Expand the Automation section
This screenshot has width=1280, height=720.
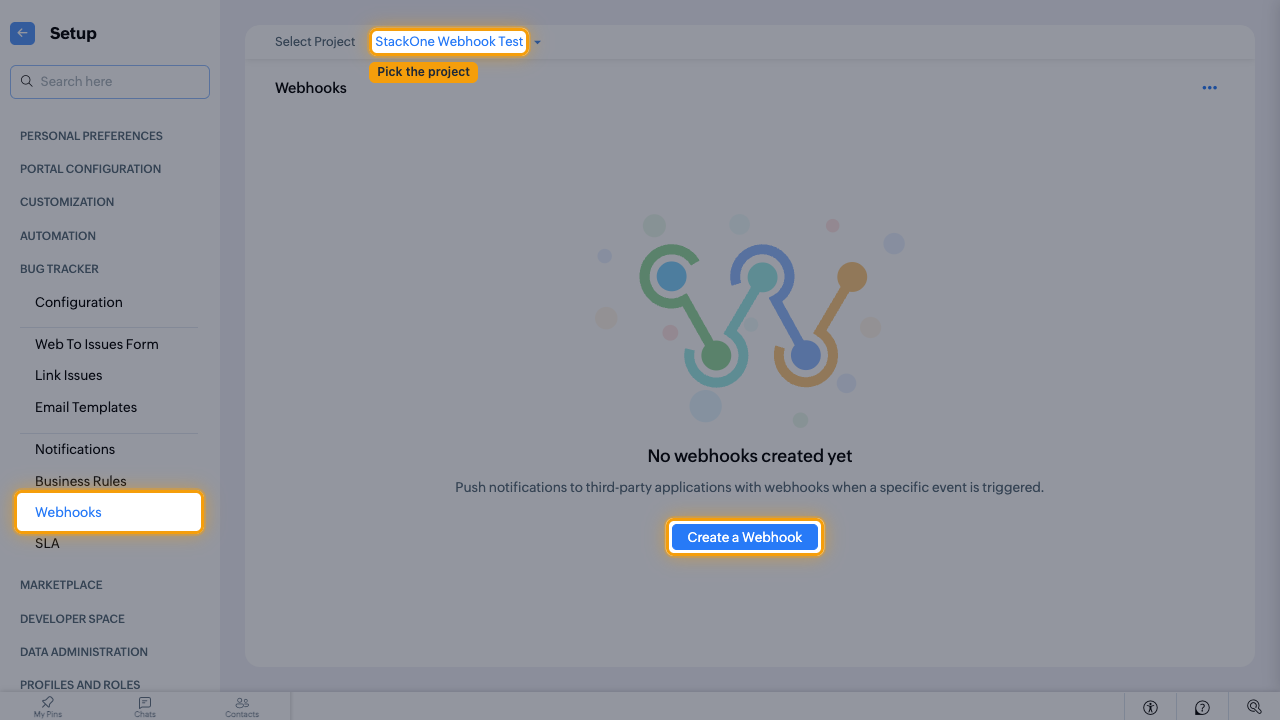[x=58, y=236]
